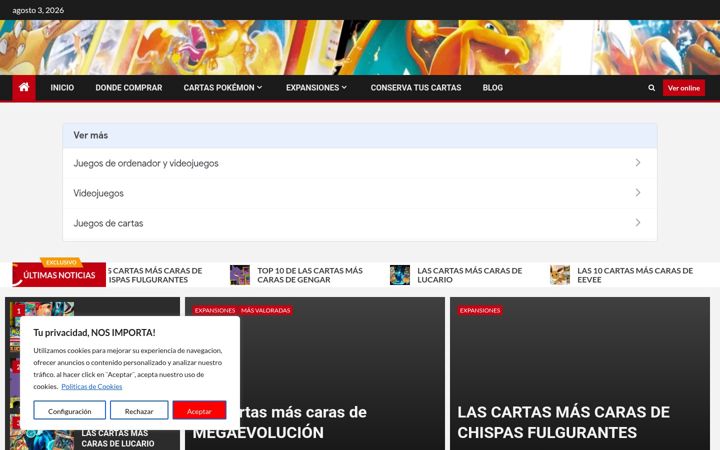The image size is (720, 450).
Task: Open Lucario thumbnail in news ticker
Action: point(399,275)
